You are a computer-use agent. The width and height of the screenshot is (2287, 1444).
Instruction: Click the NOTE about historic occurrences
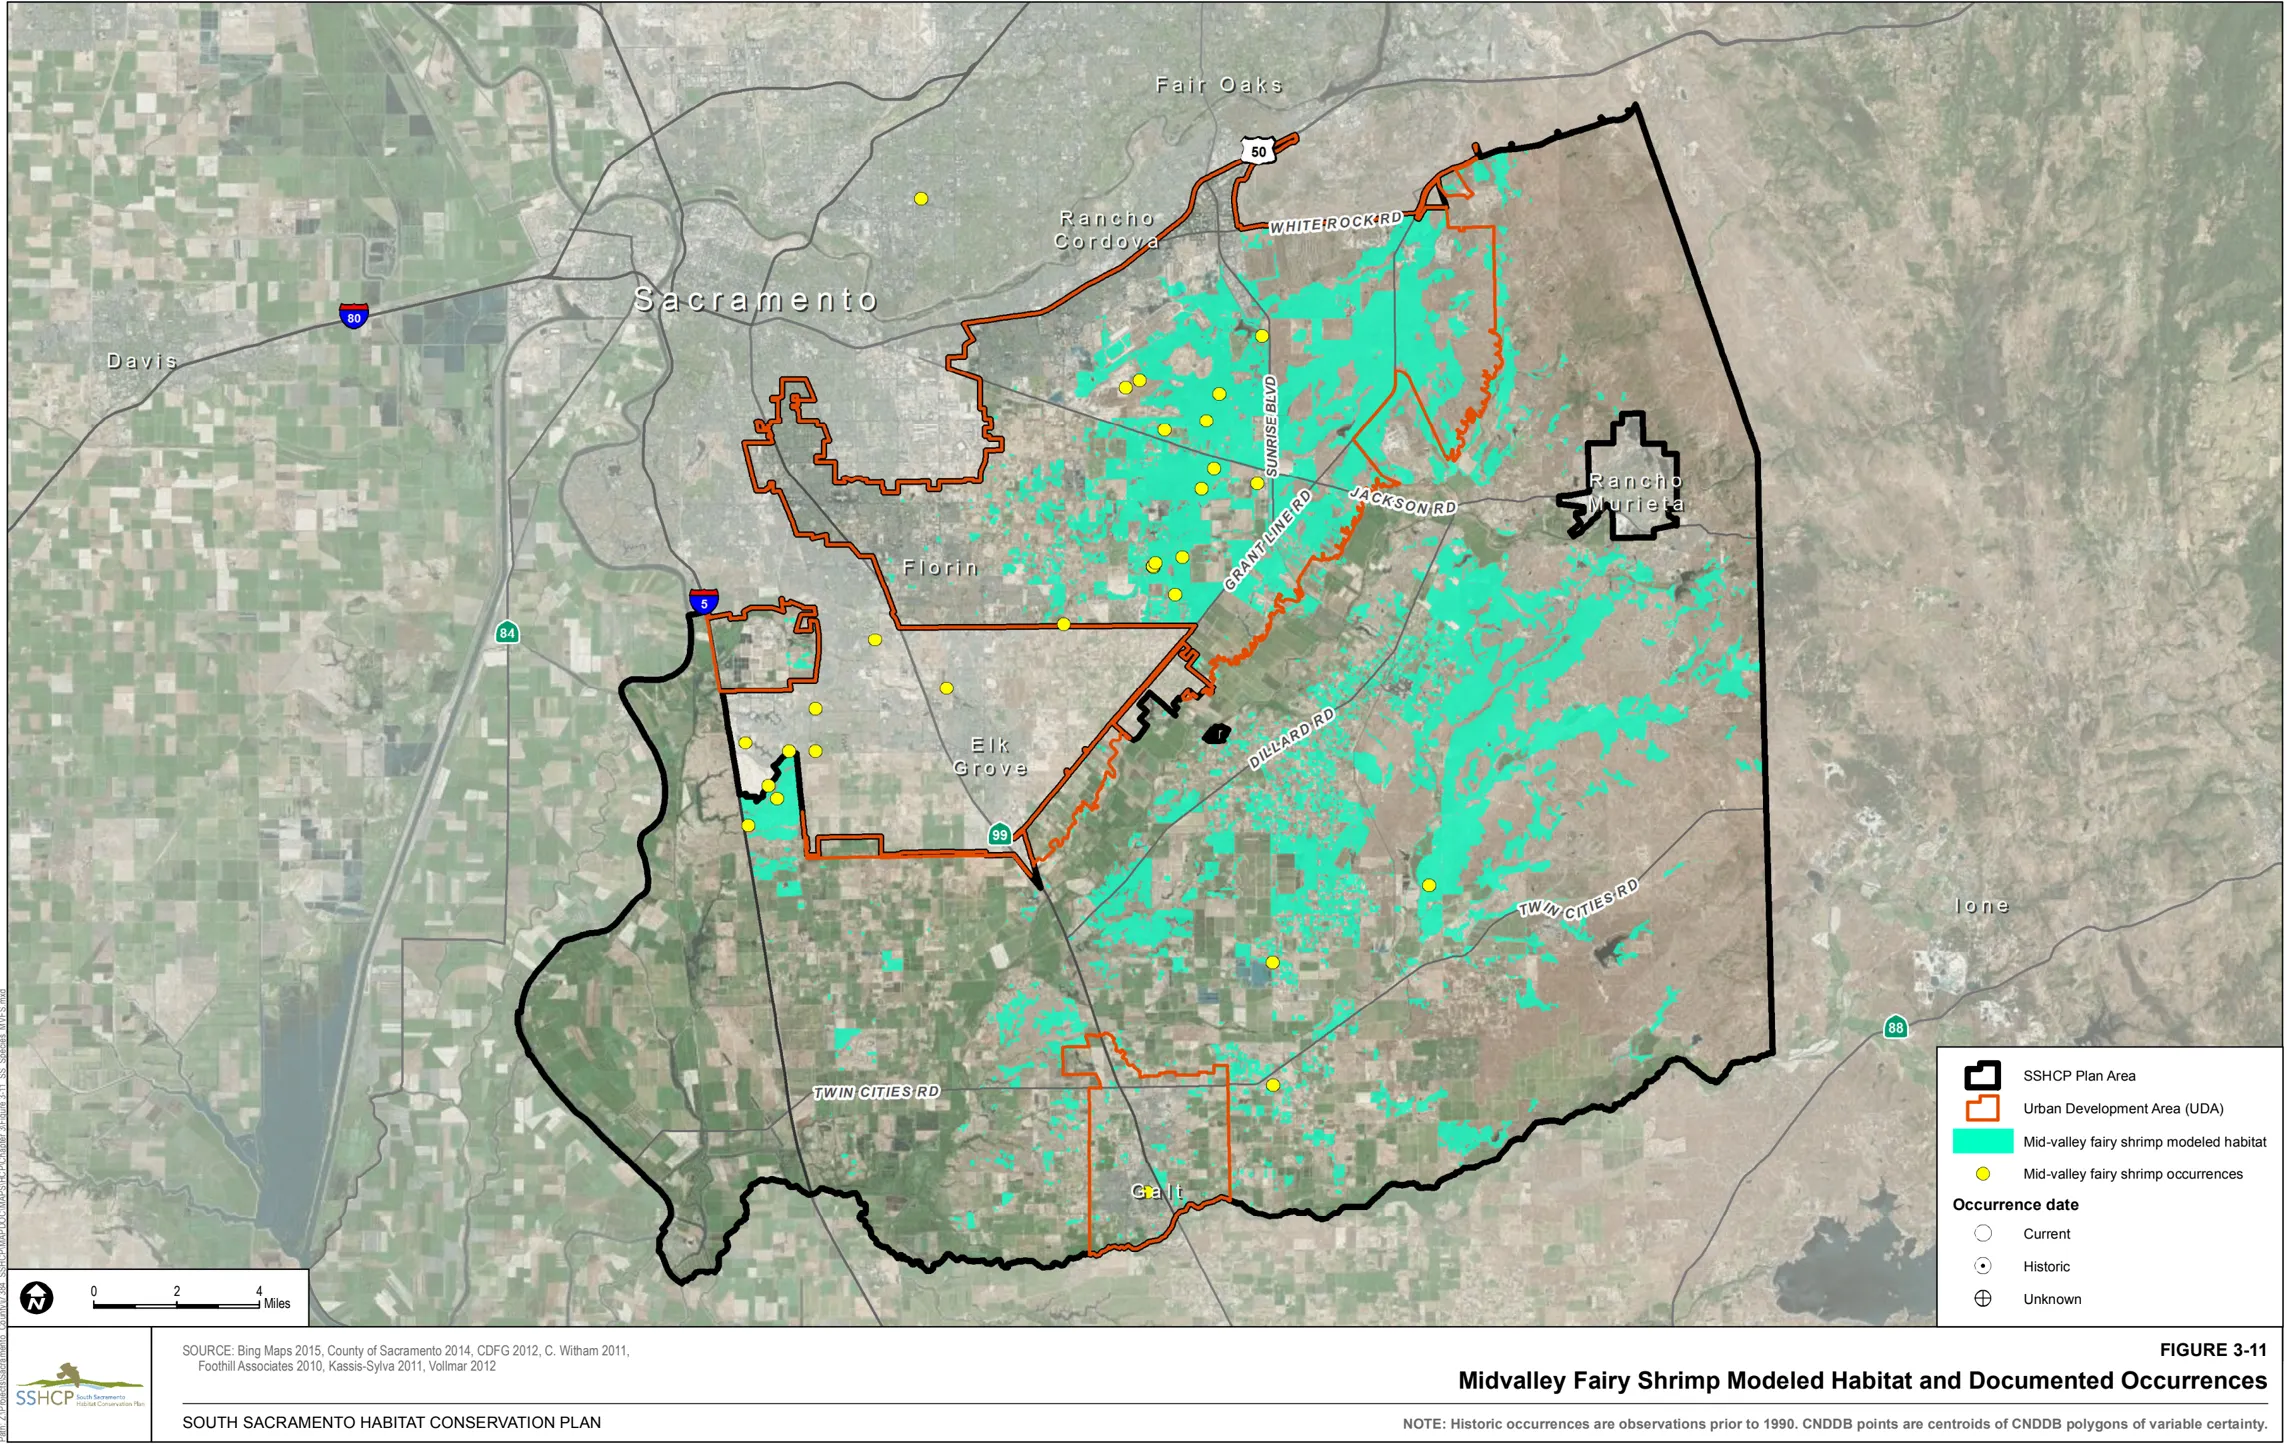(x=1834, y=1423)
